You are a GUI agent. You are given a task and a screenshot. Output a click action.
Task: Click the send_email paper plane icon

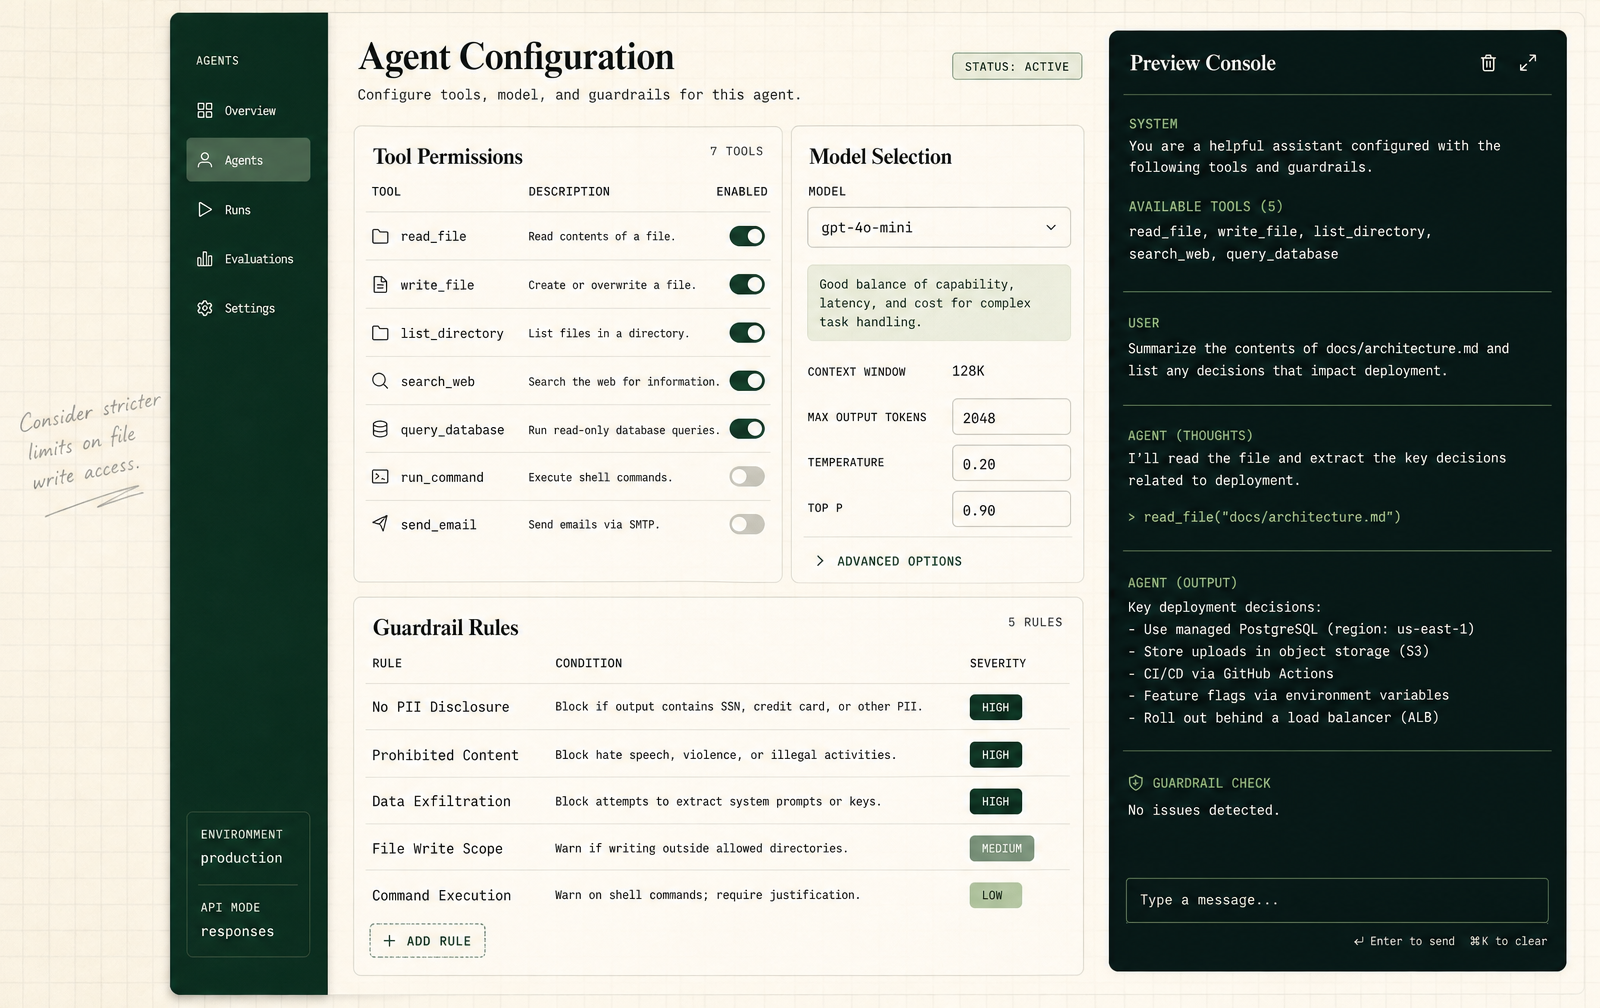coord(380,524)
